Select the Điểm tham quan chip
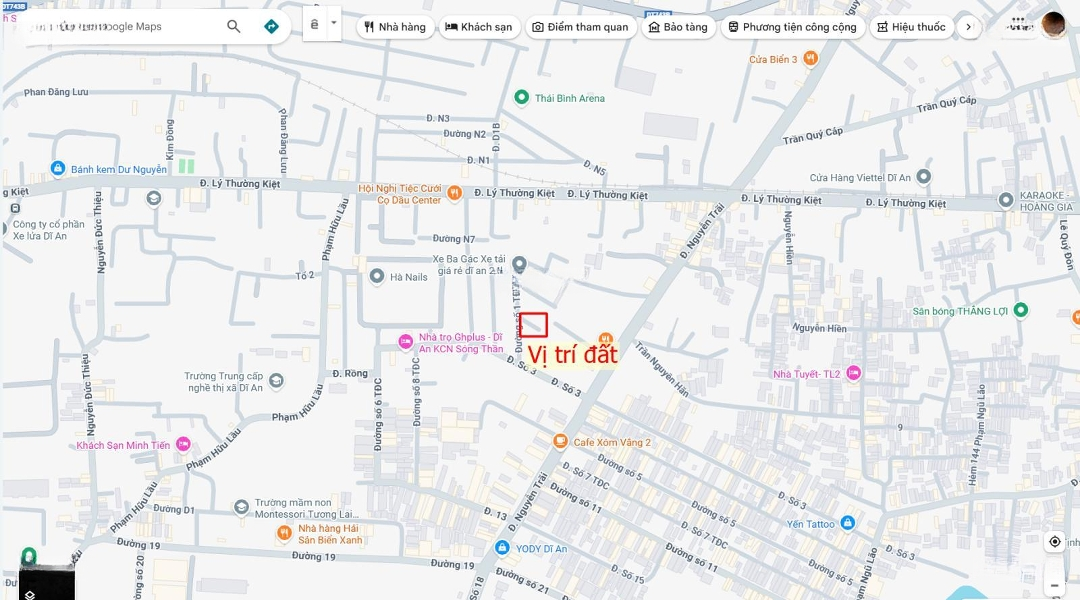This screenshot has height=600, width=1080. coord(581,27)
